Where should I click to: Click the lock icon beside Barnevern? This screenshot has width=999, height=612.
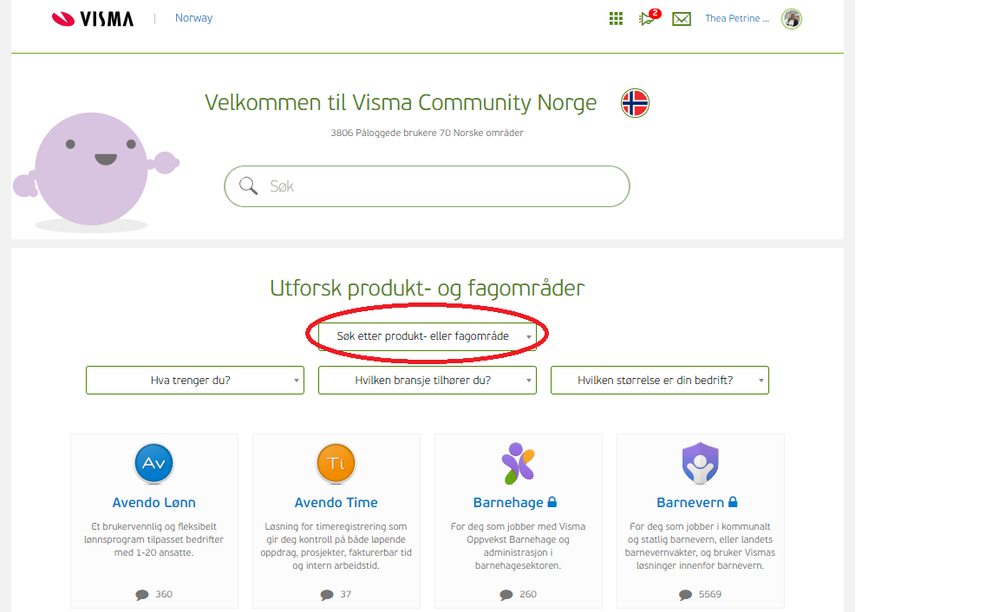[733, 502]
